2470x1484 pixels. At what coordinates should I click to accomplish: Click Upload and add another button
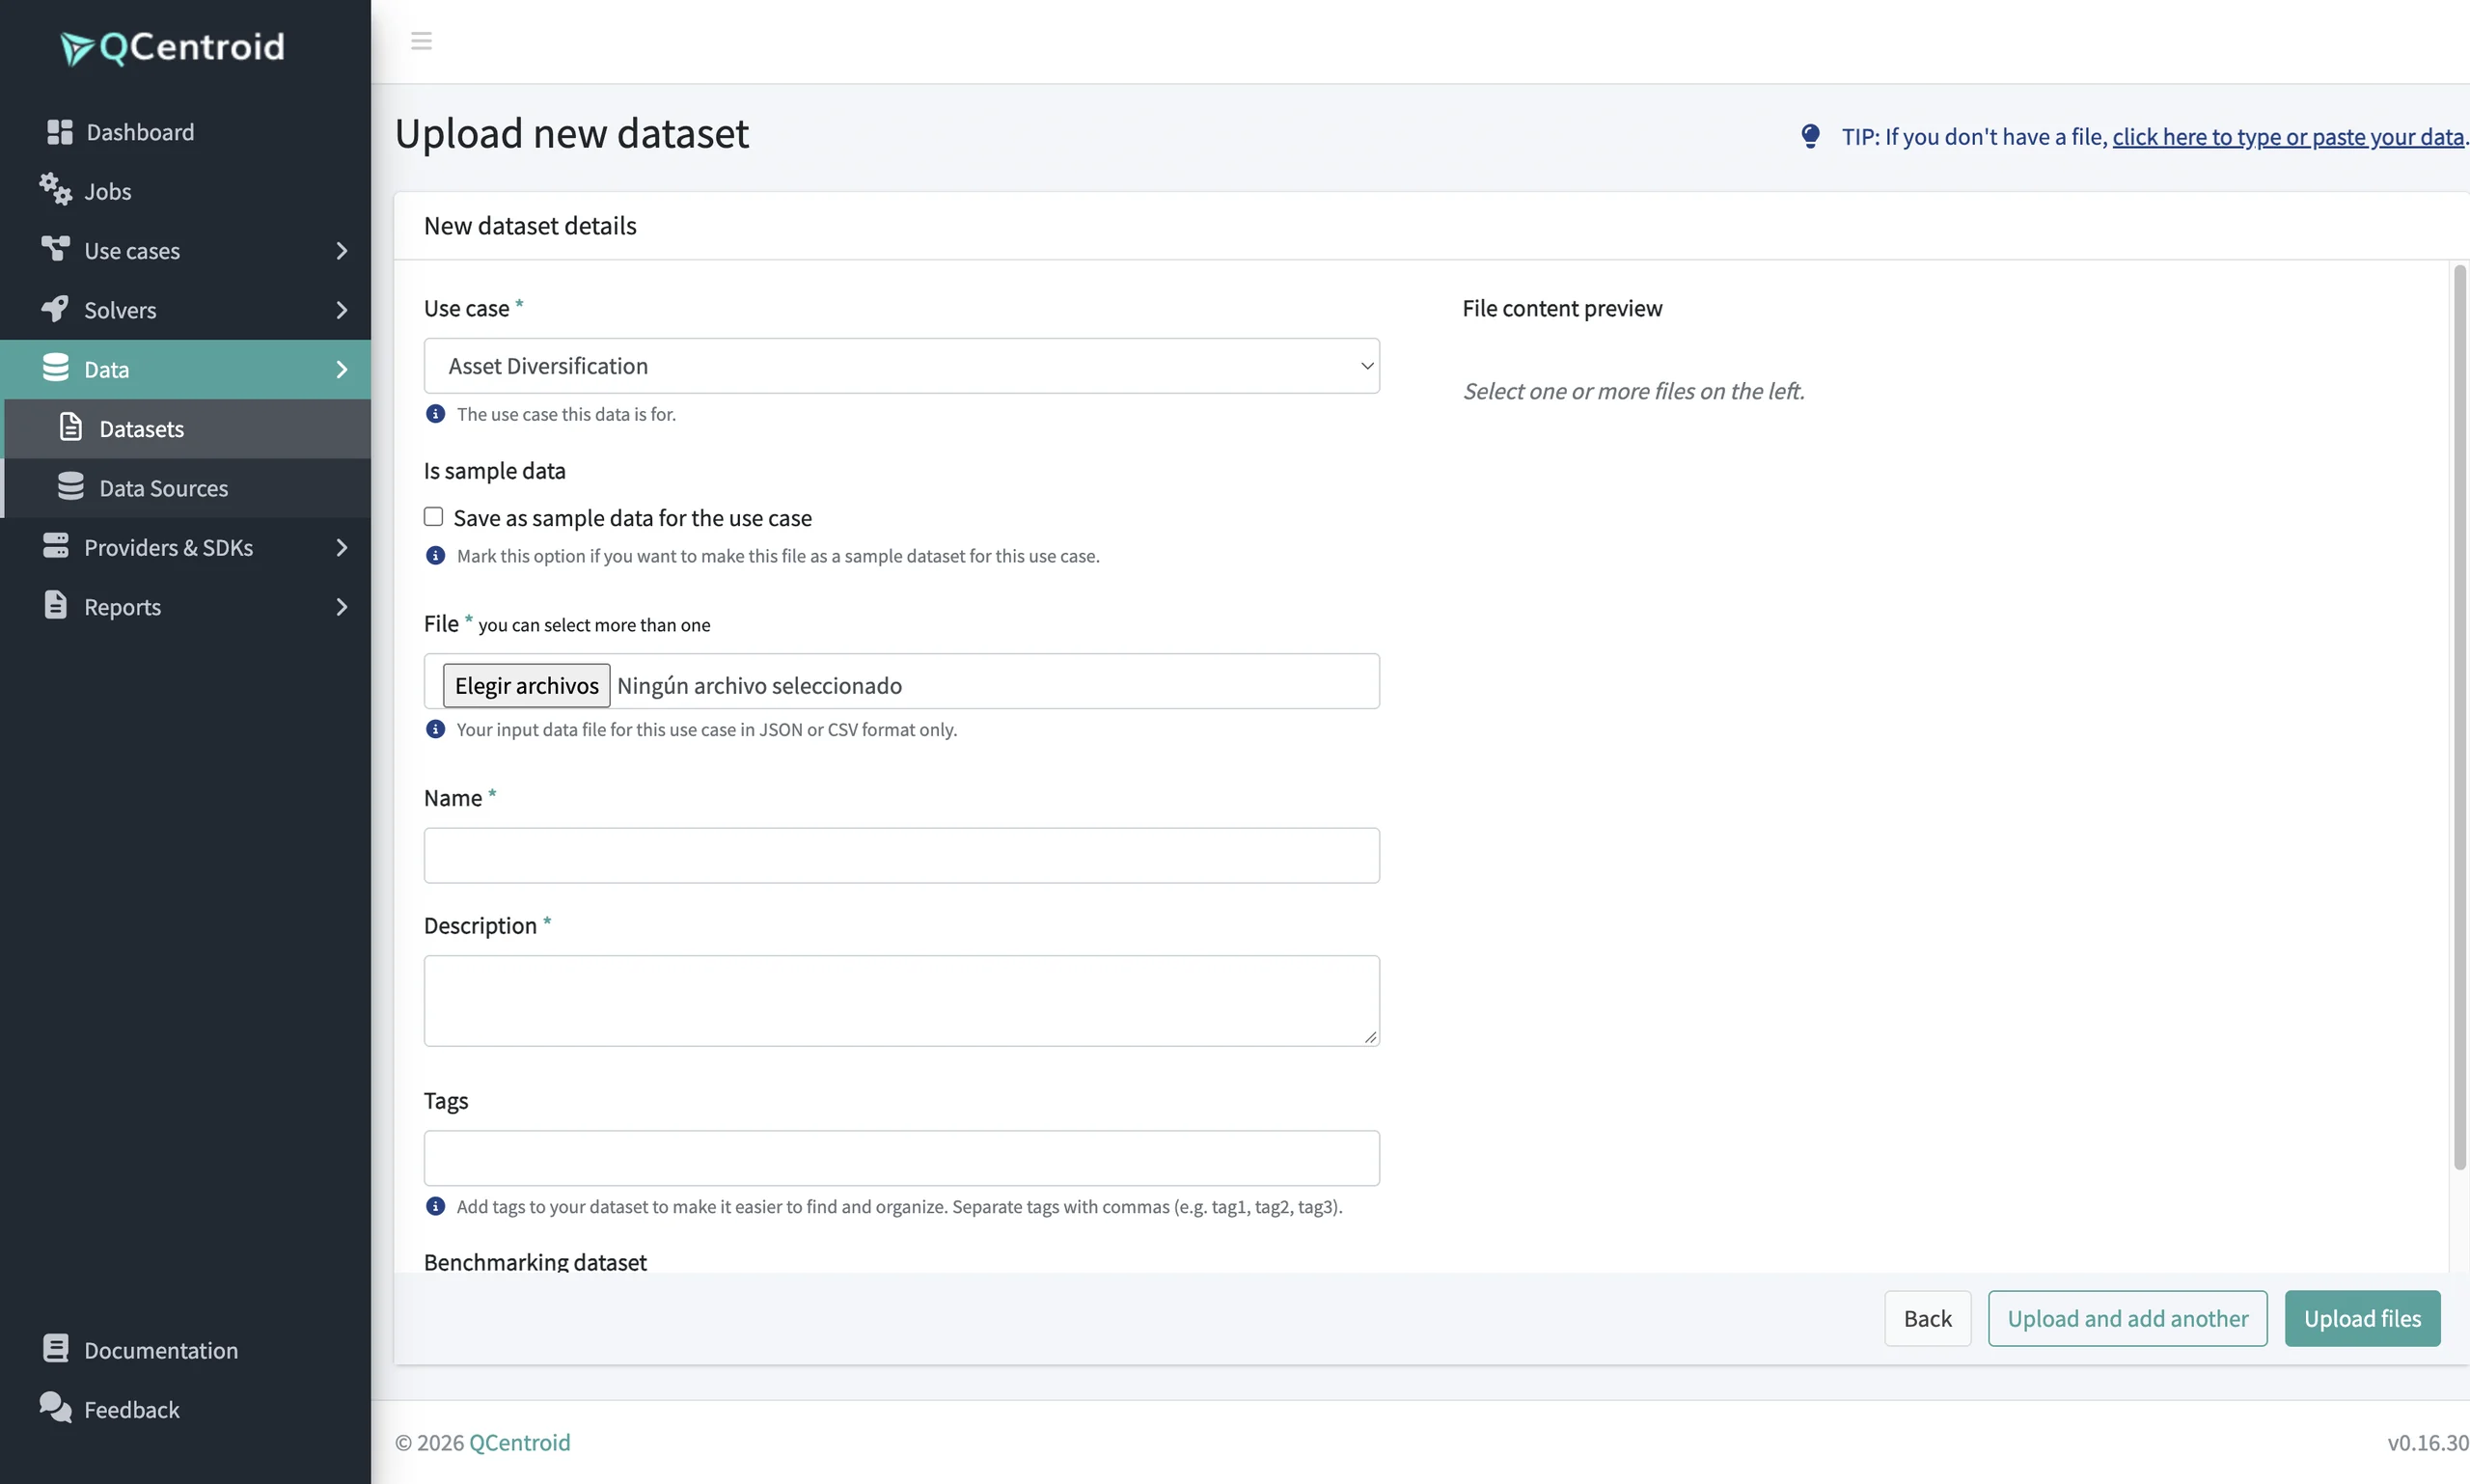(x=2127, y=1318)
